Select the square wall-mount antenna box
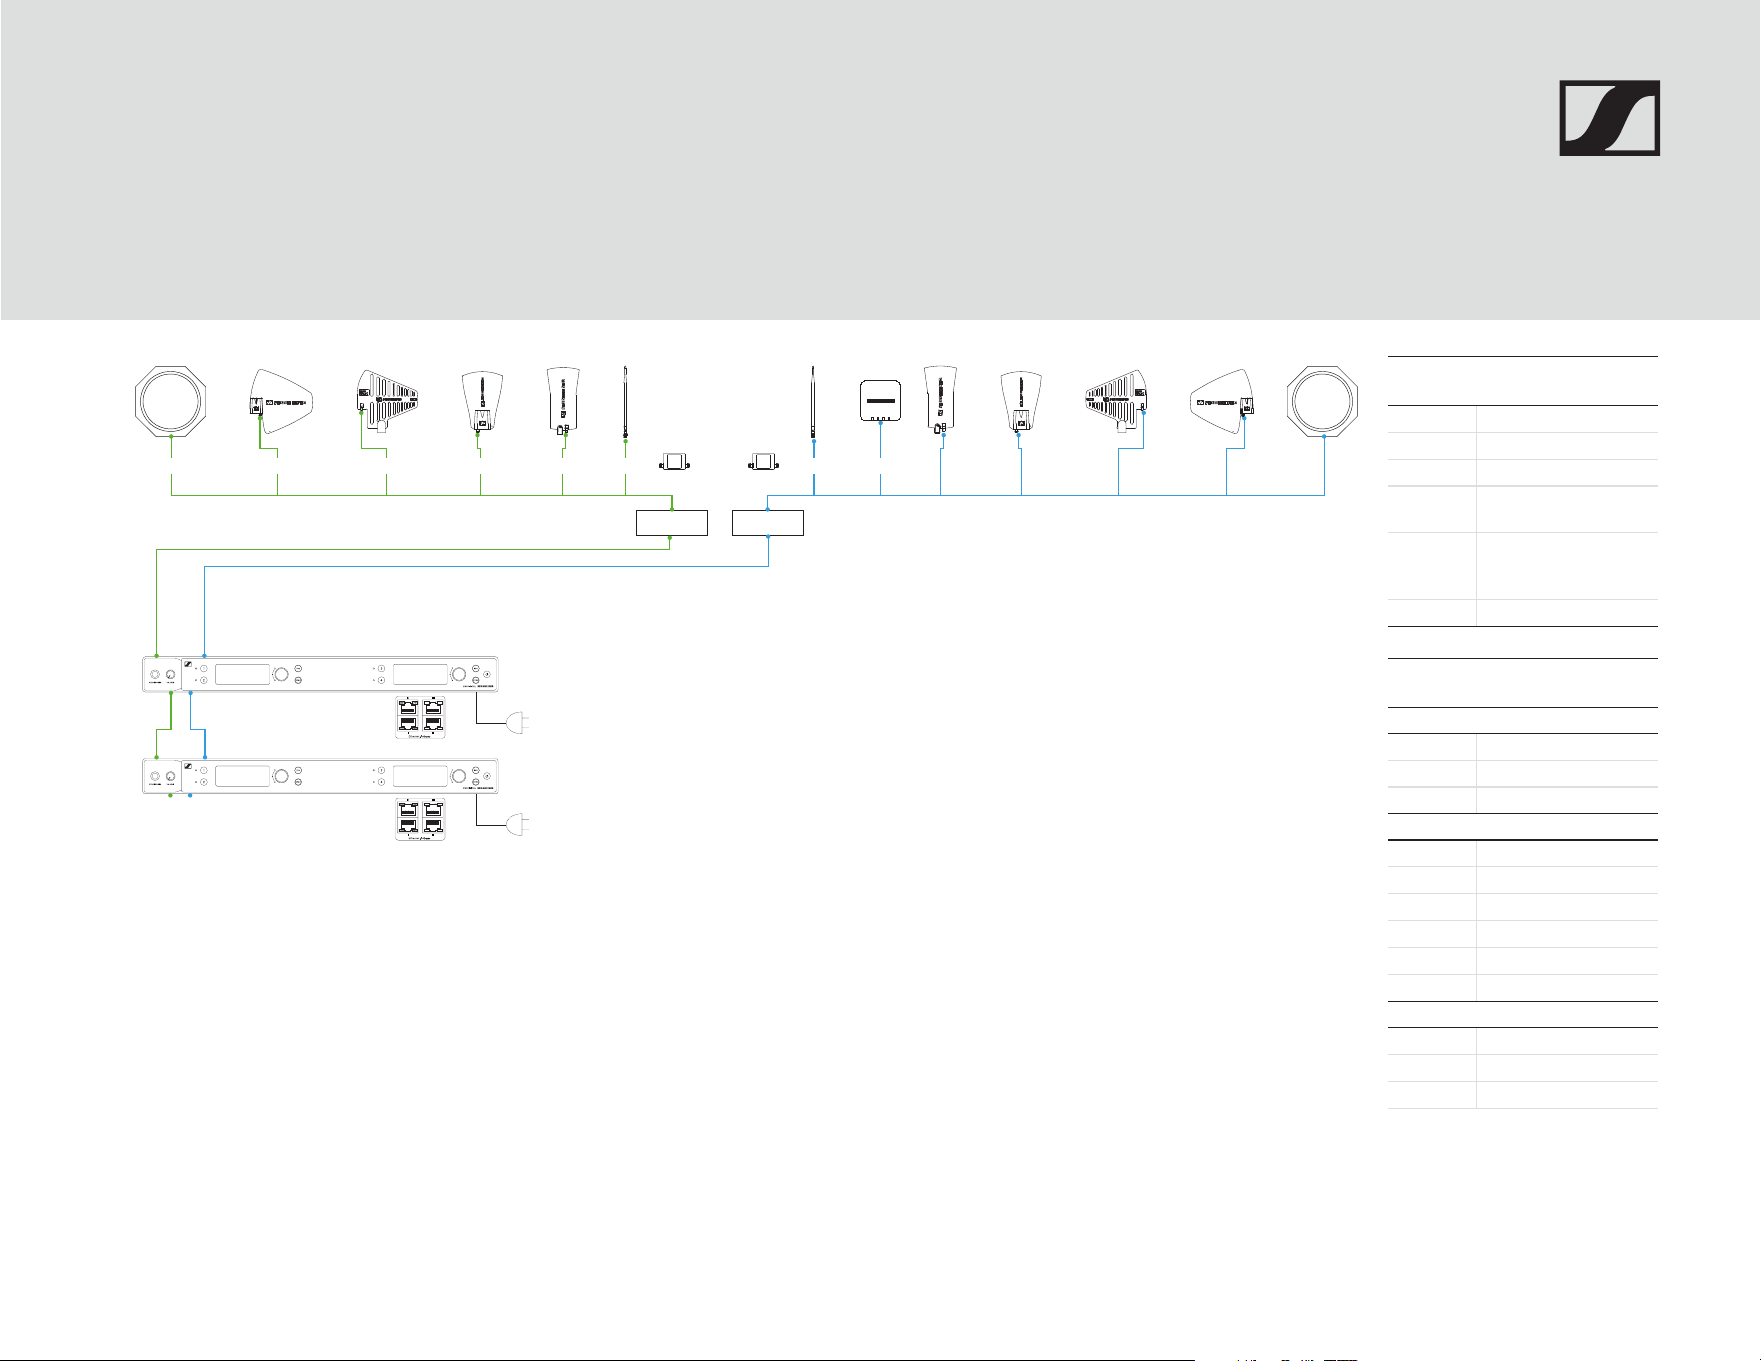This screenshot has height=1361, width=1761. click(881, 401)
